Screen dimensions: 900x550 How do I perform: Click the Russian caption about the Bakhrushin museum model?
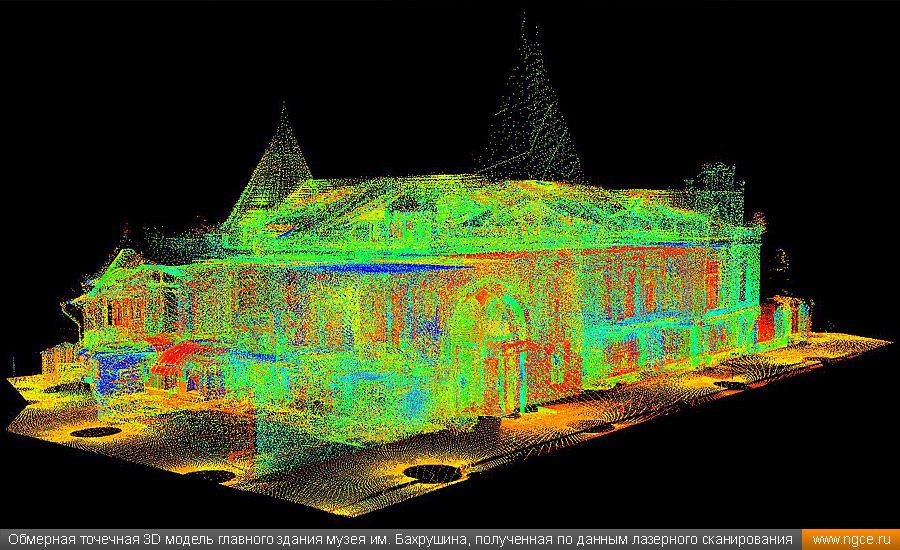click(400, 540)
